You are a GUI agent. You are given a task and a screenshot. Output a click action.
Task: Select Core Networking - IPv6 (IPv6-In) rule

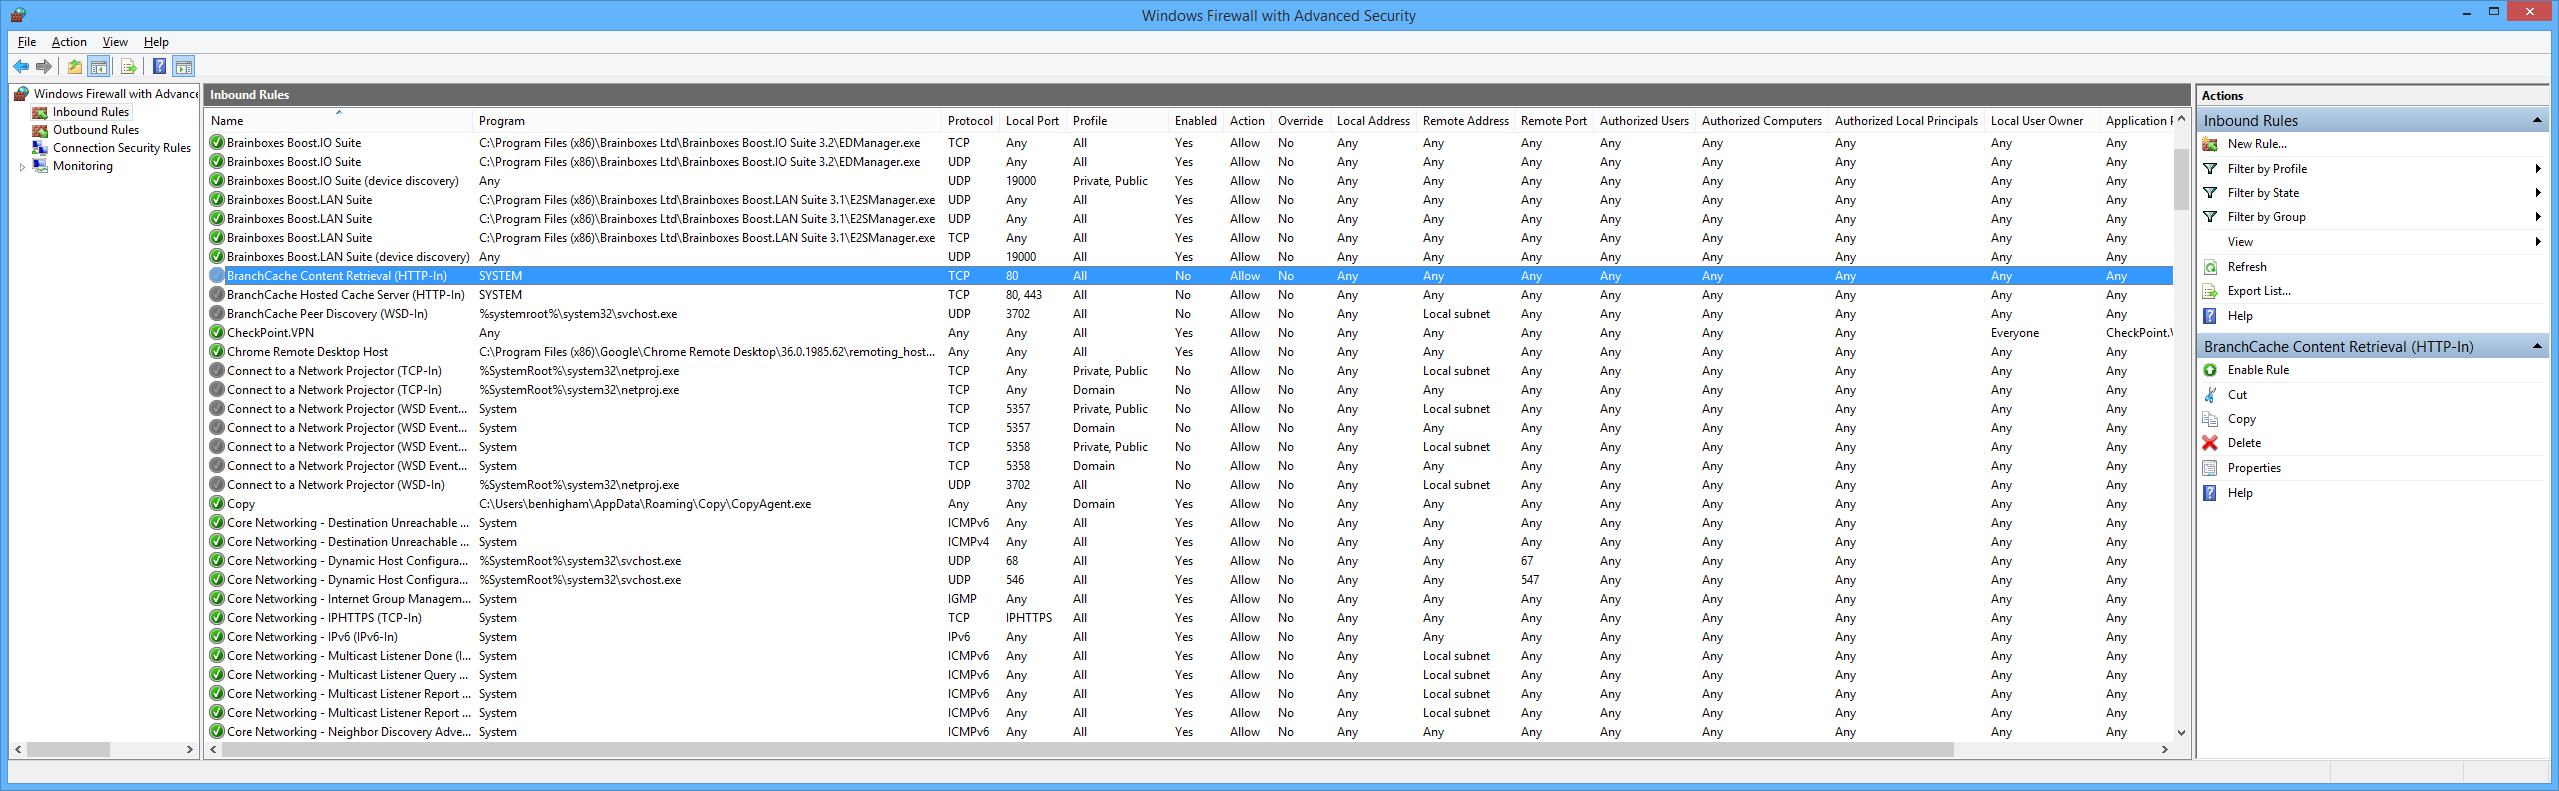(312, 637)
